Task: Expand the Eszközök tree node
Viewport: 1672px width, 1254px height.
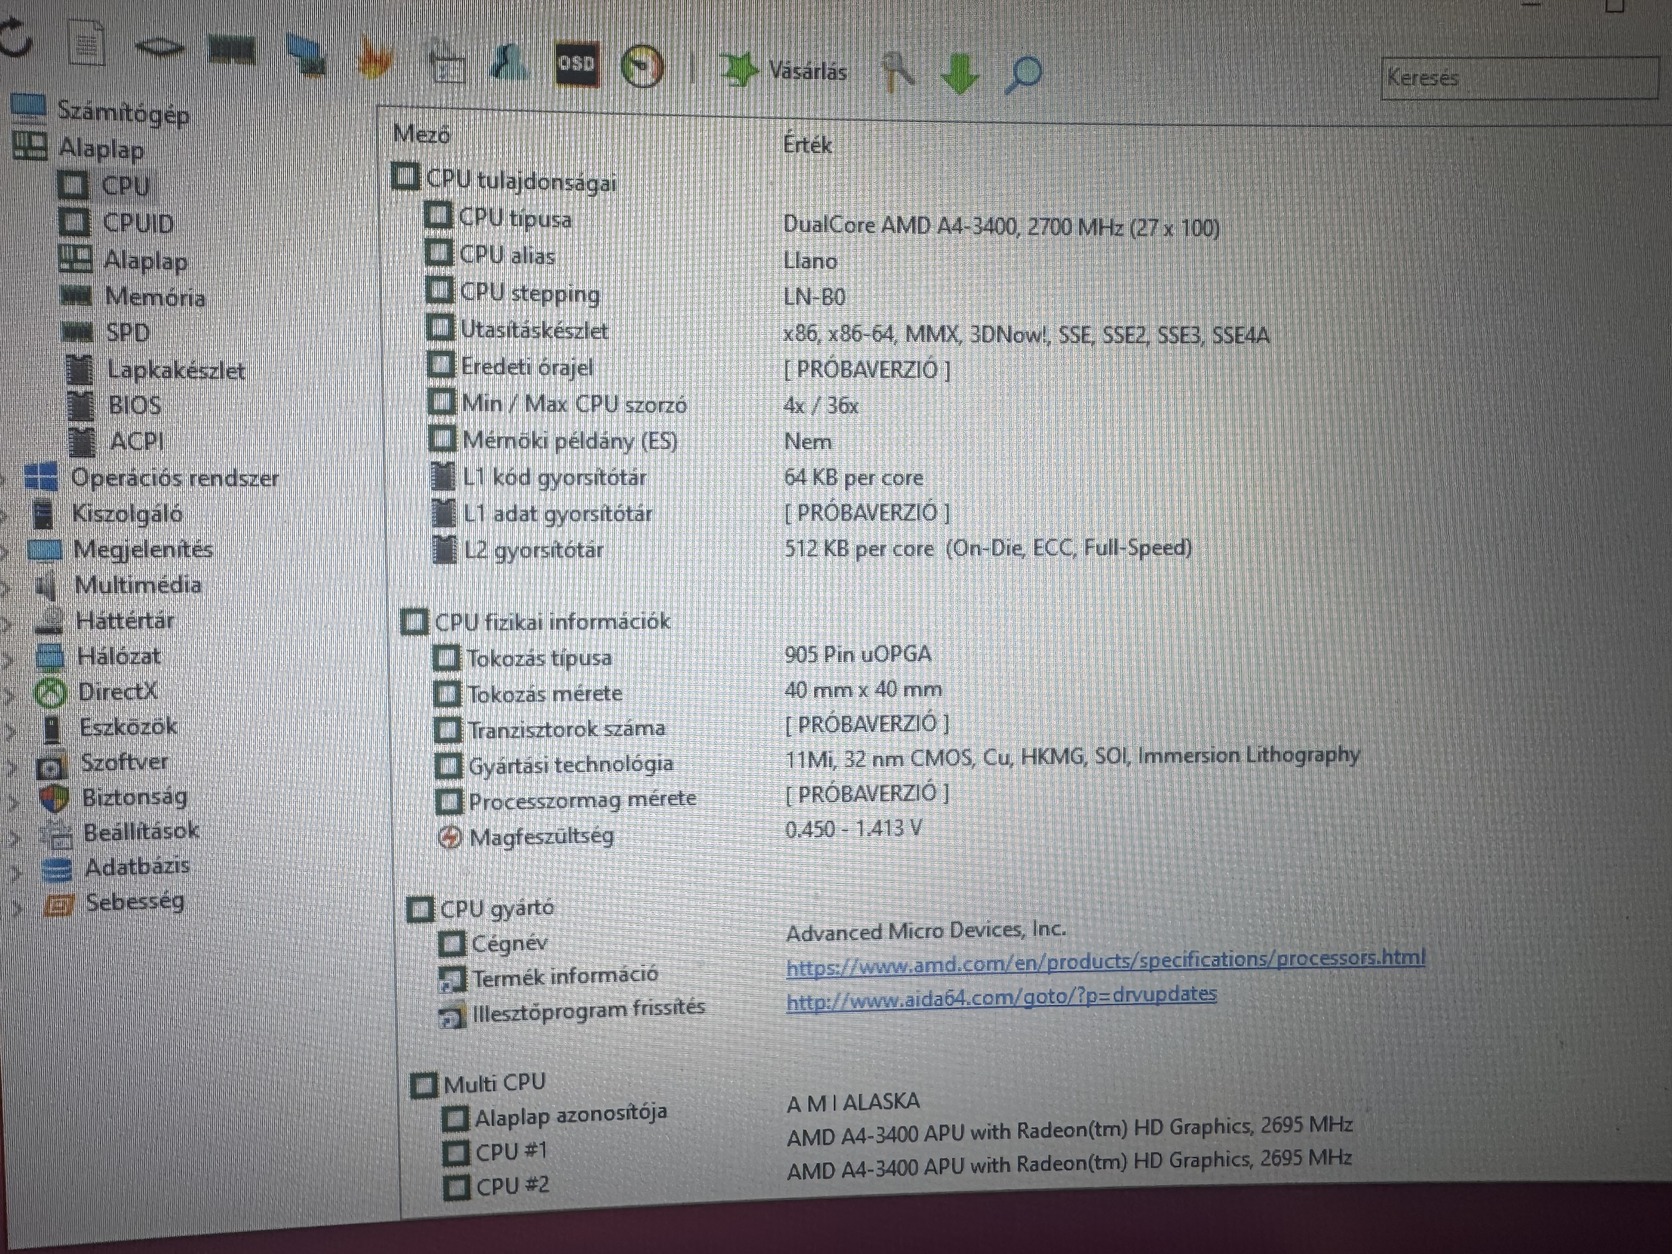Action: click(10, 730)
